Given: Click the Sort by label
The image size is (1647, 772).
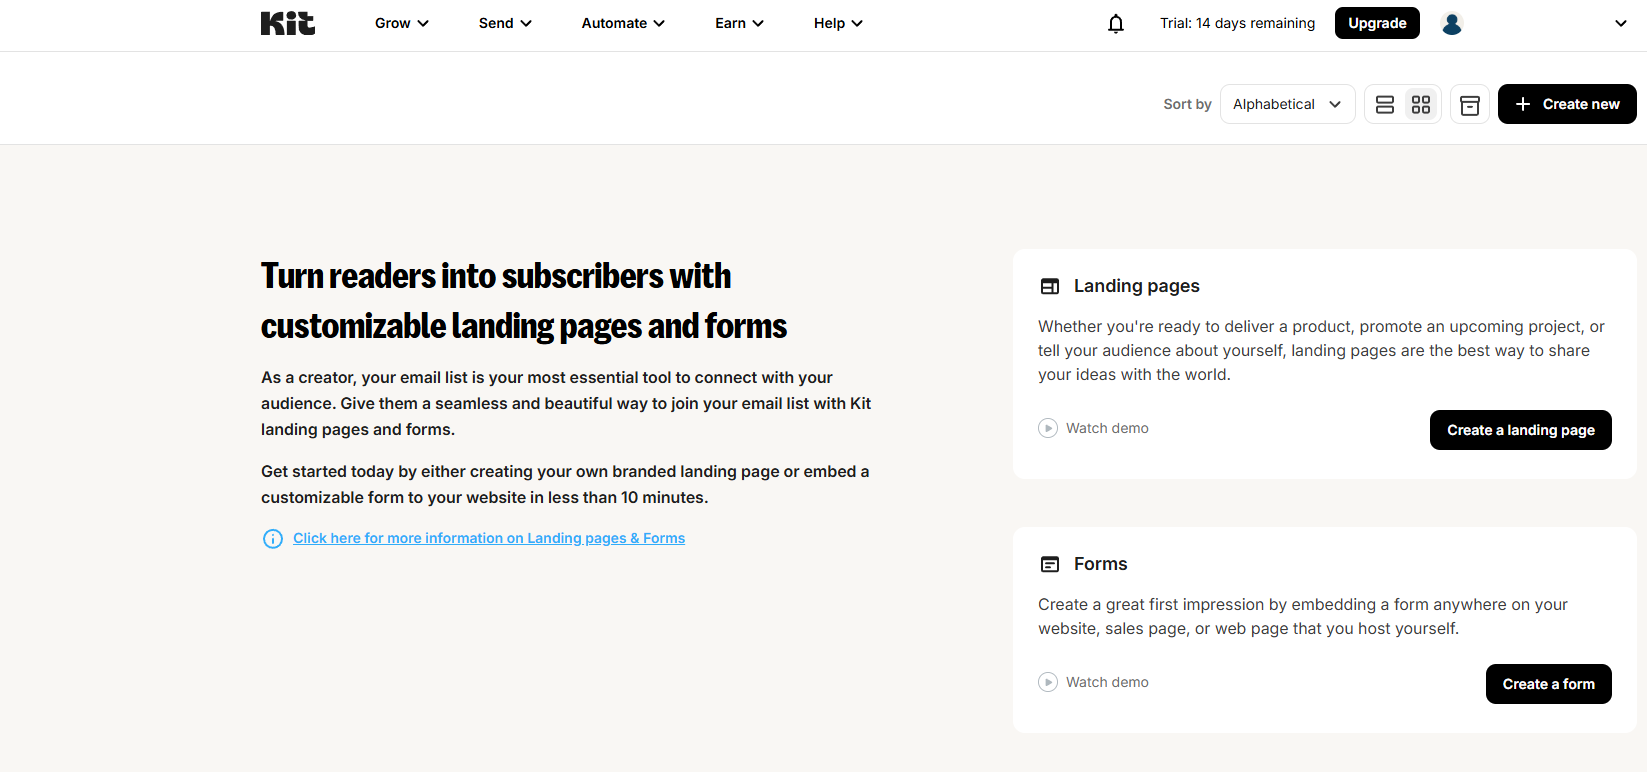Looking at the screenshot, I should pyautogui.click(x=1187, y=104).
